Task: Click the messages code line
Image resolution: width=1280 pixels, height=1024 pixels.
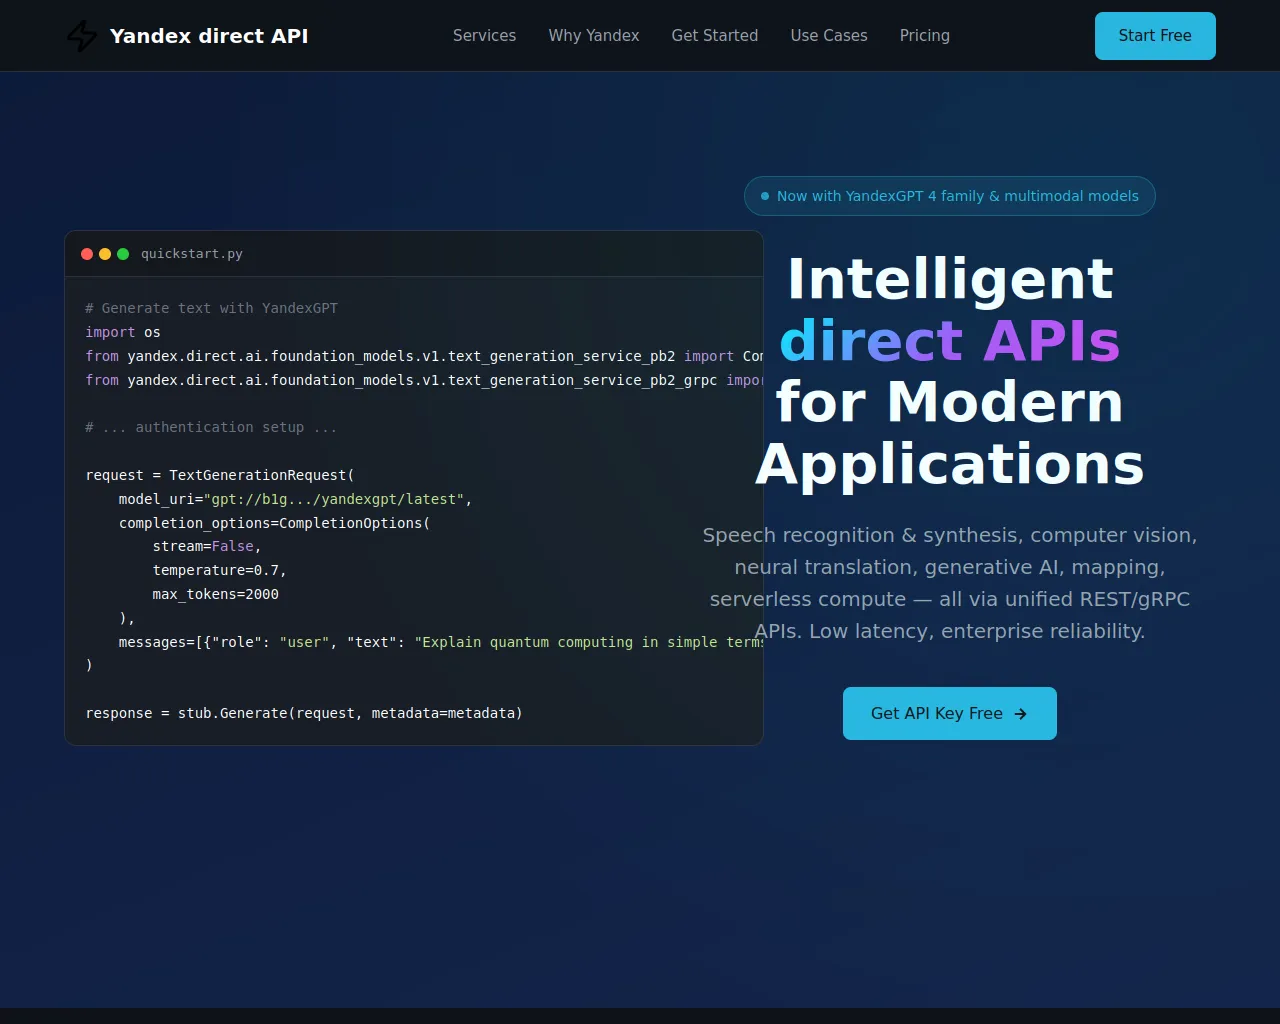Action: [x=440, y=642]
